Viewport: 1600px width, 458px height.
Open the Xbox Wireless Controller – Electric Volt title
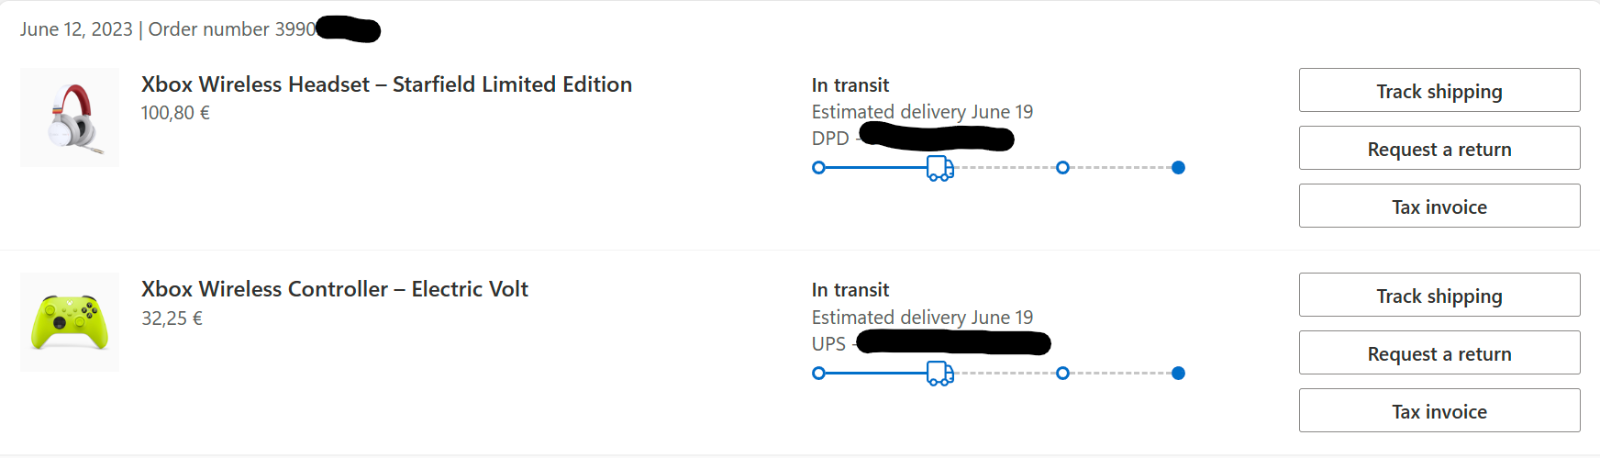click(x=334, y=289)
